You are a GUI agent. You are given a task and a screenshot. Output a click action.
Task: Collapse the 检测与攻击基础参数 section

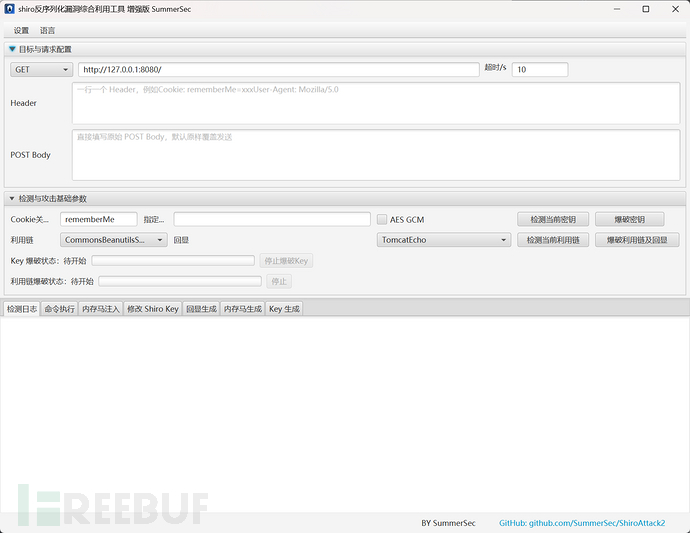point(12,198)
